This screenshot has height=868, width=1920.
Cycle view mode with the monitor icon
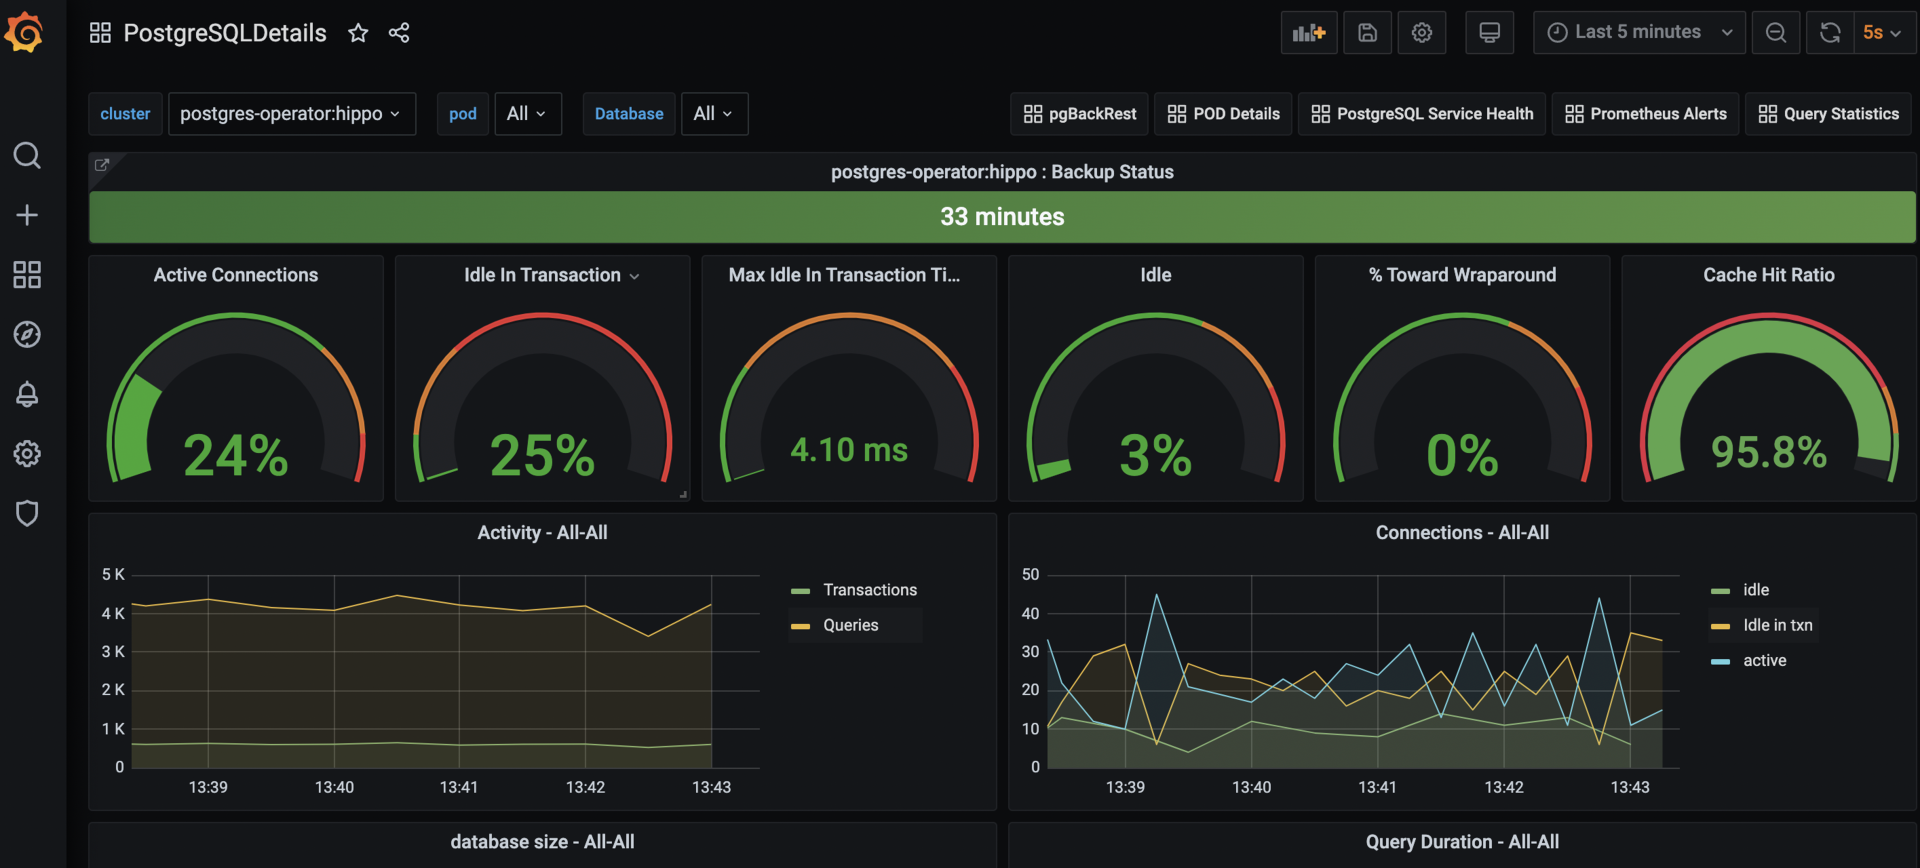point(1489,33)
